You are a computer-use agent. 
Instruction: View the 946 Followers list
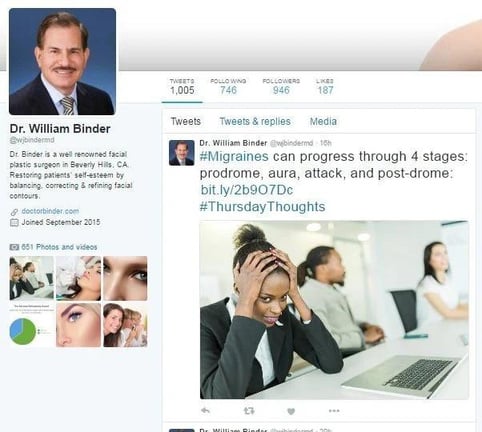[x=281, y=86]
